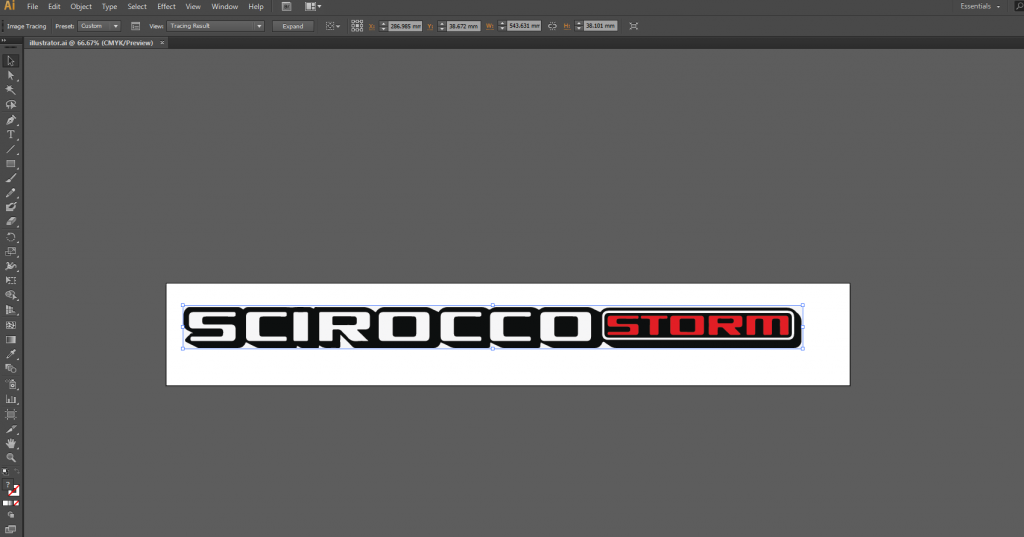Click the stroke color swatch in toolbox
Screen dimensions: 1024x537
click(x=14, y=491)
